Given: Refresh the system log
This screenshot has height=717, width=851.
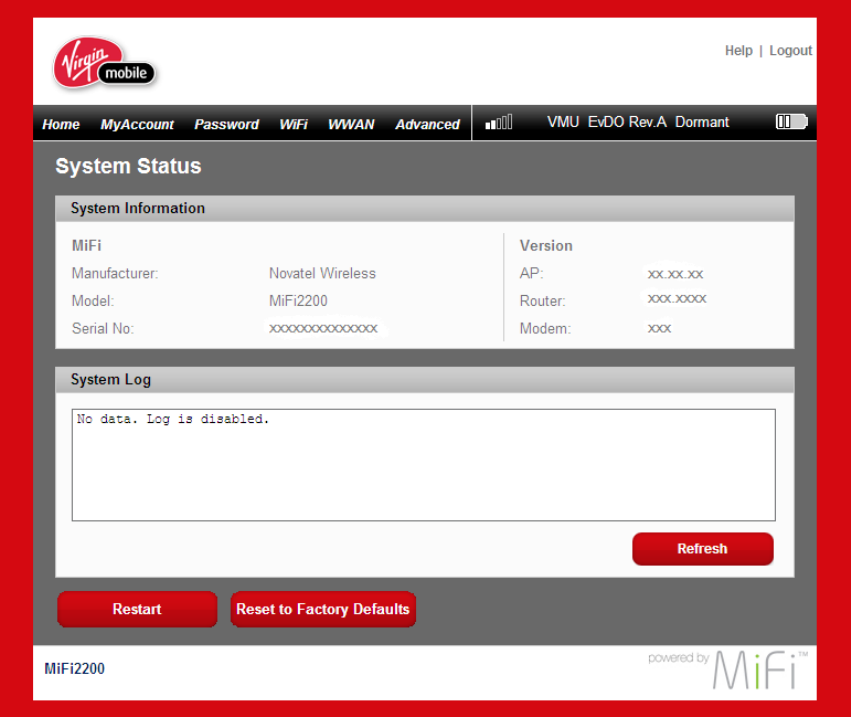Looking at the screenshot, I should 702,549.
